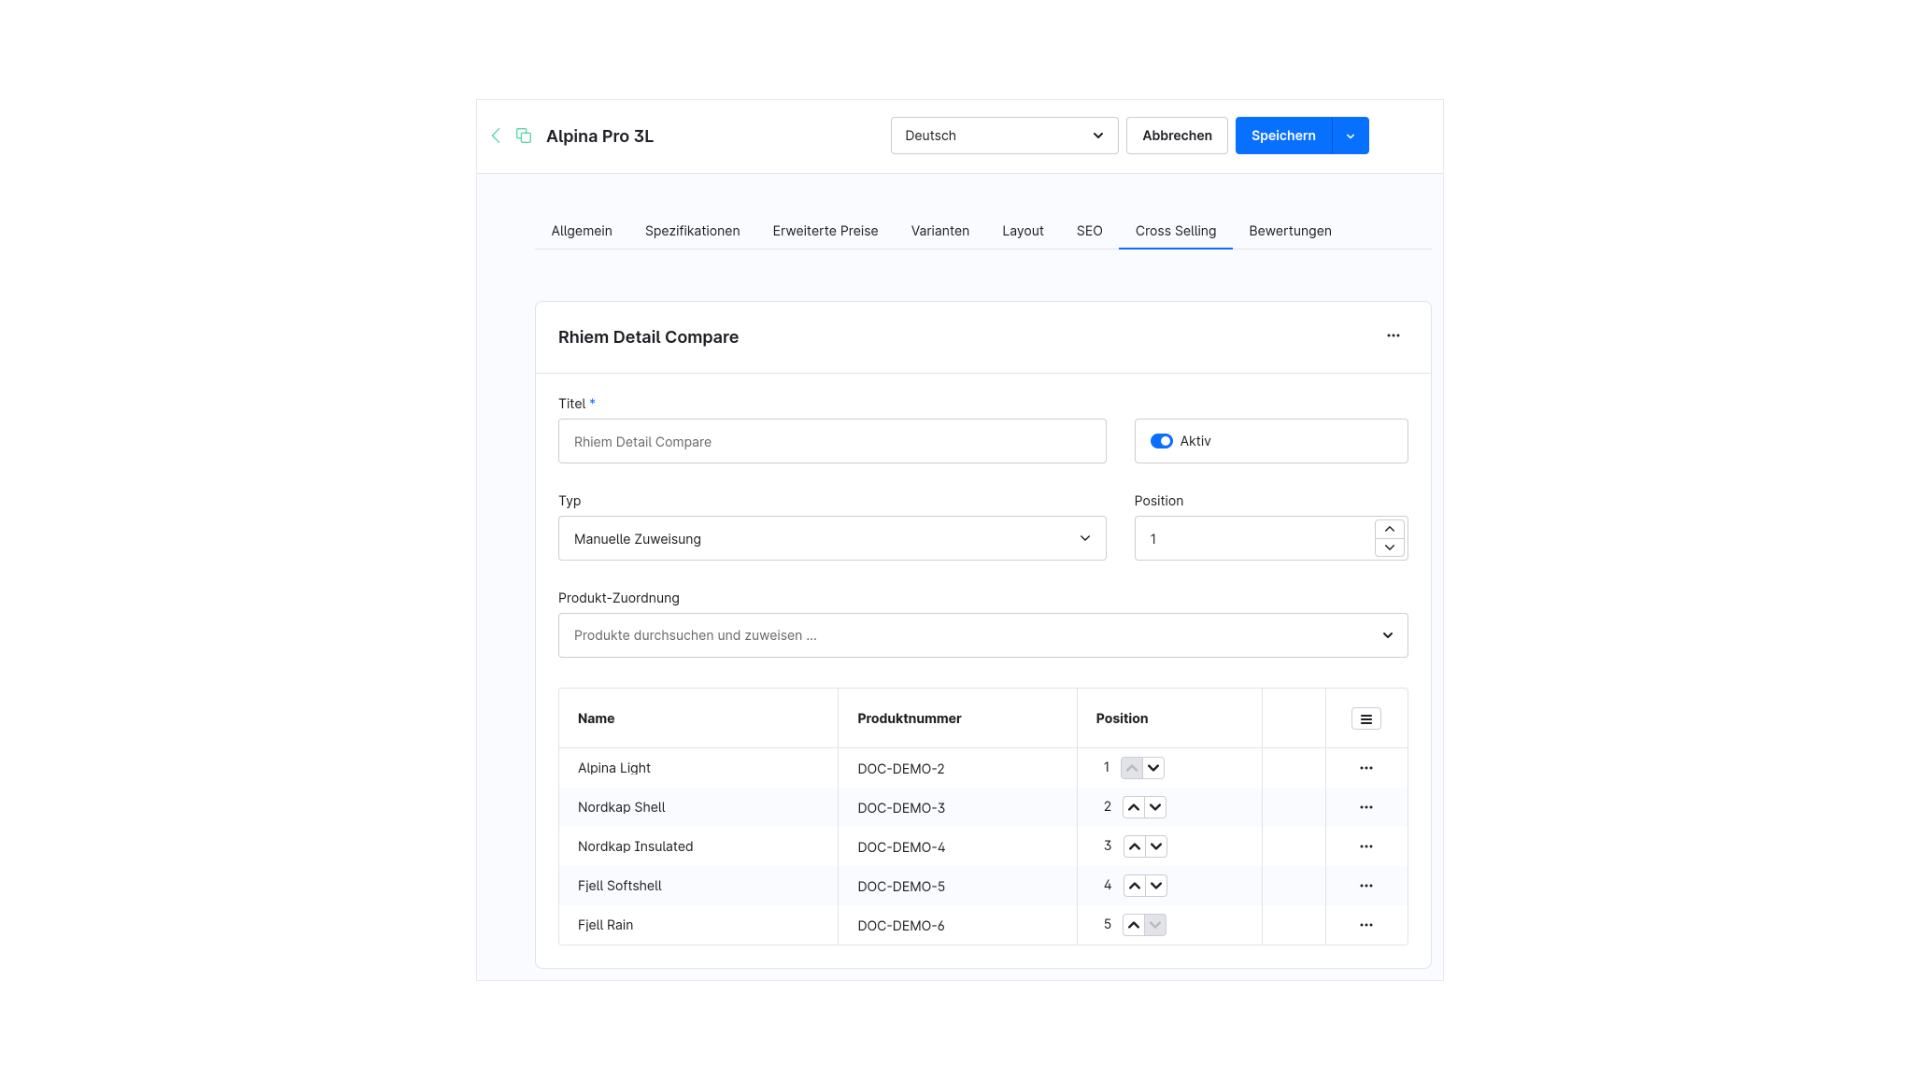Click into the Titel input field
The height and width of the screenshot is (1080, 1920).
tap(832, 441)
